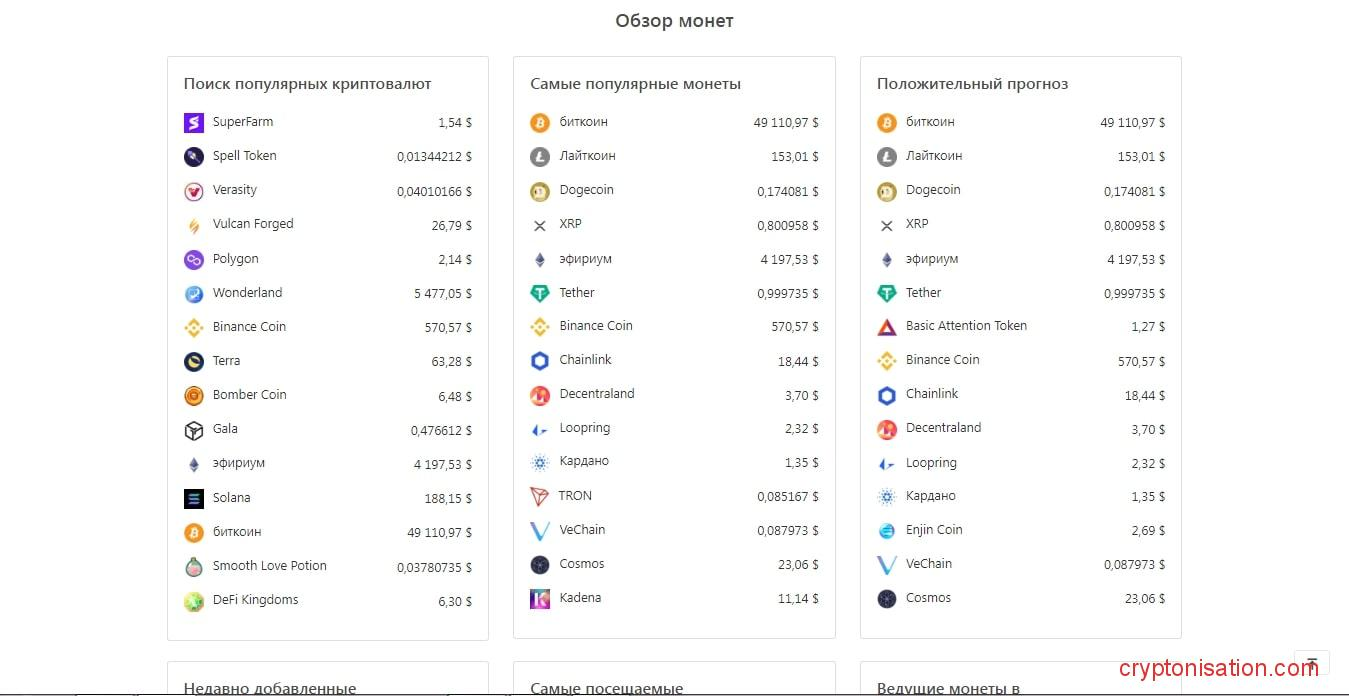Screen dimensions: 1349x696
Task: Click the SuperFarm coin icon
Action: point(194,123)
